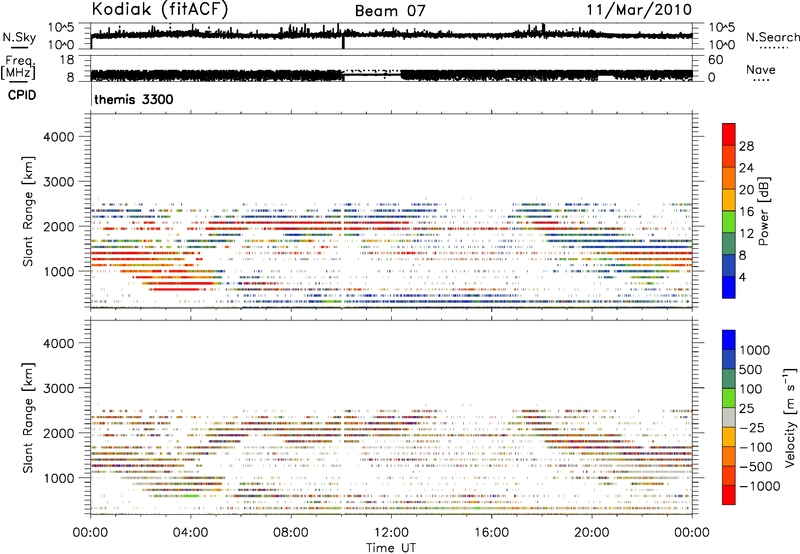The width and height of the screenshot is (800, 554).
Task: Click the dotted line sample under Nave
Action: tap(761, 80)
